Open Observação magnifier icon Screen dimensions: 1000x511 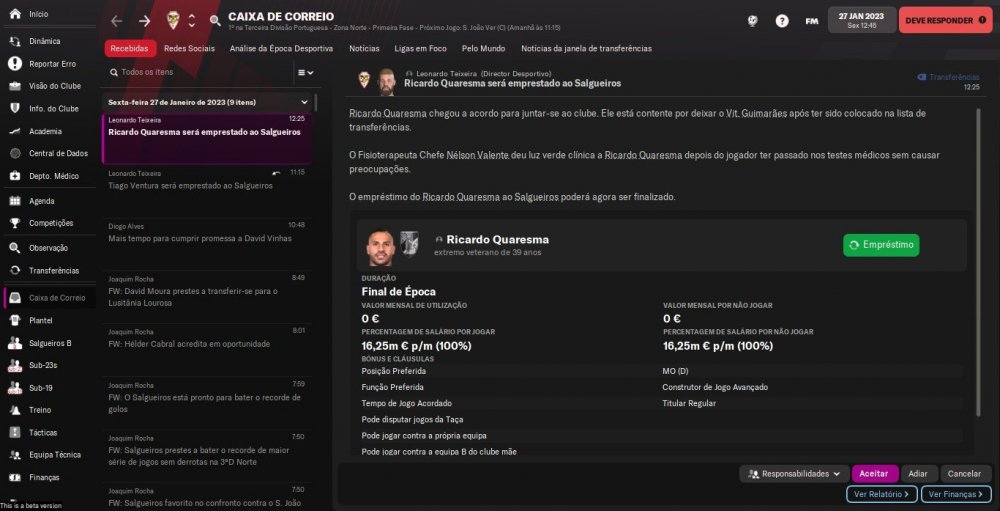tap(15, 248)
